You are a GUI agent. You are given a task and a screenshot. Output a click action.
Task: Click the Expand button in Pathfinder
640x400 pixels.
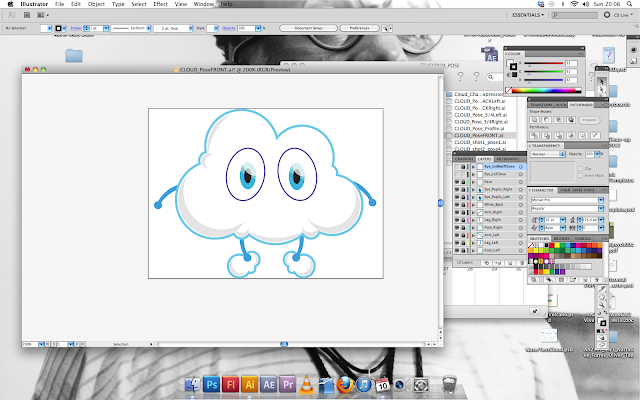pos(589,120)
